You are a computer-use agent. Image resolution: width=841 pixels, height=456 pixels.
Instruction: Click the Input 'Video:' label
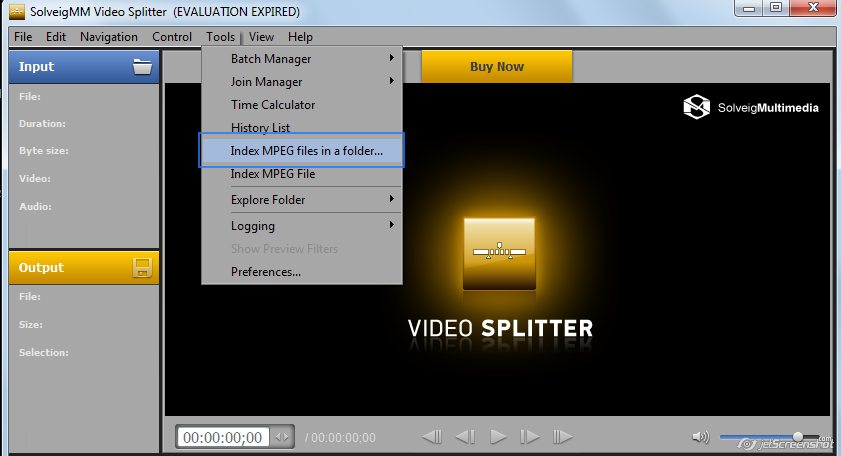[x=35, y=179]
